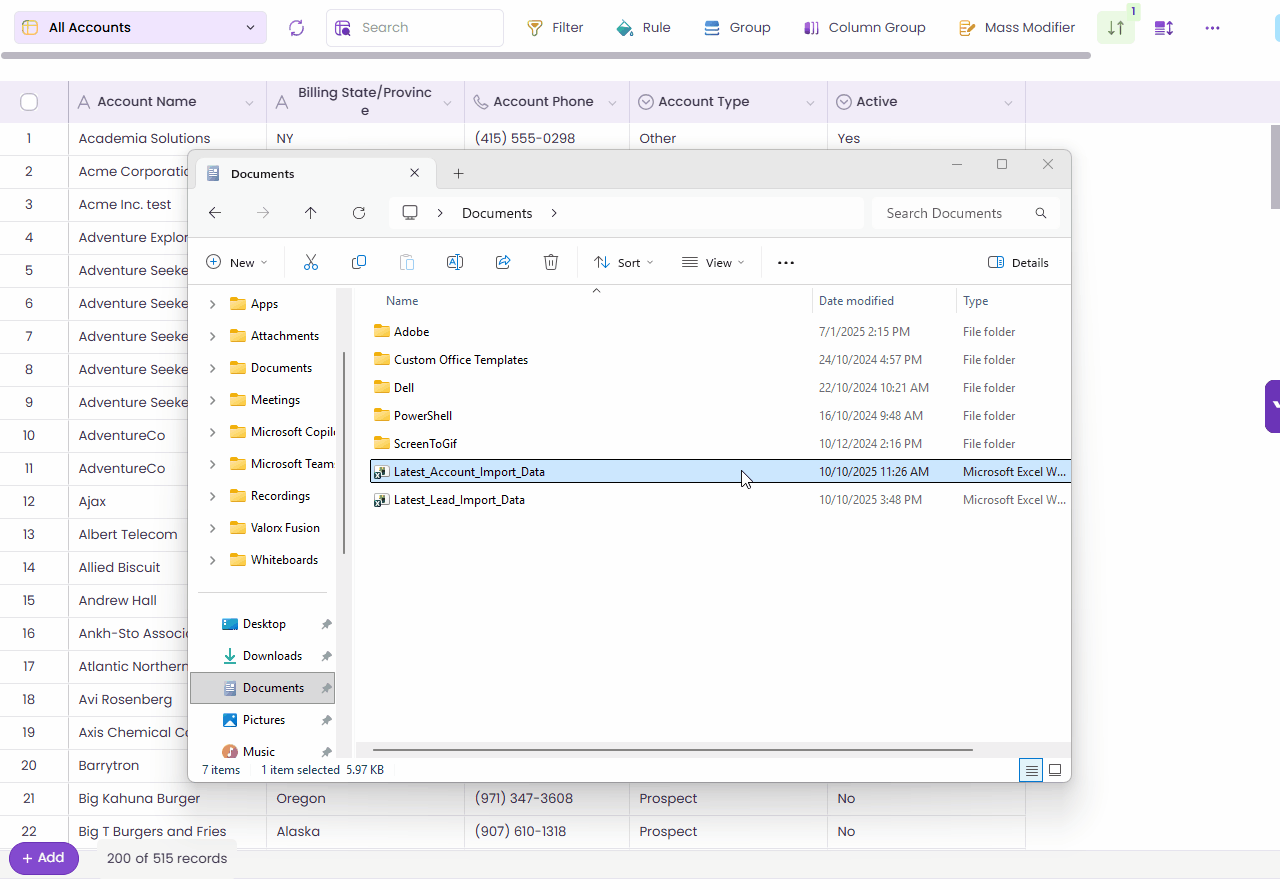This screenshot has height=890, width=1280.
Task: Click the Delete trash icon in Explorer
Action: pos(551,262)
